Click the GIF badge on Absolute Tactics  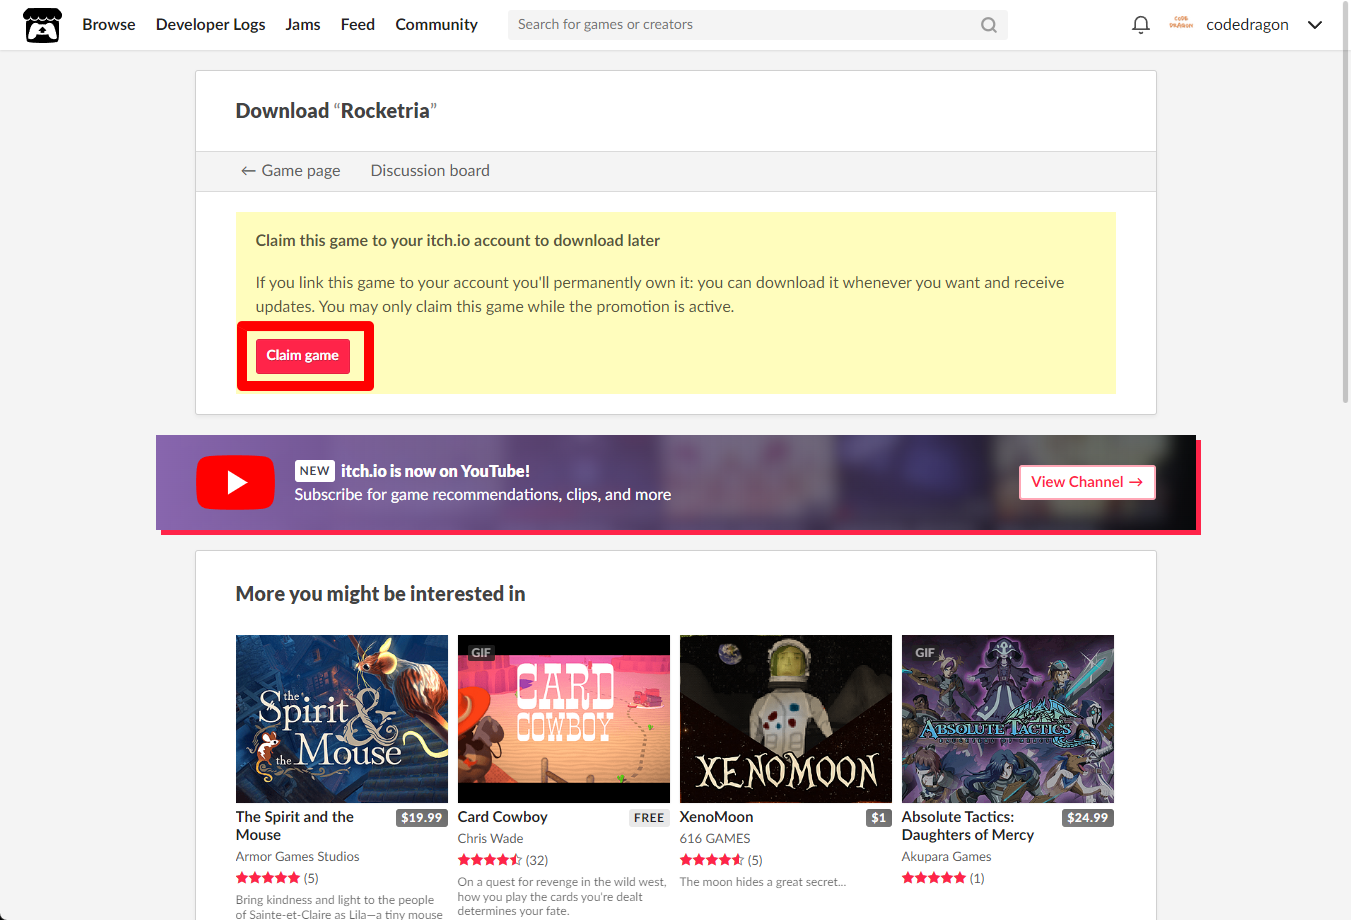pyautogui.click(x=925, y=653)
